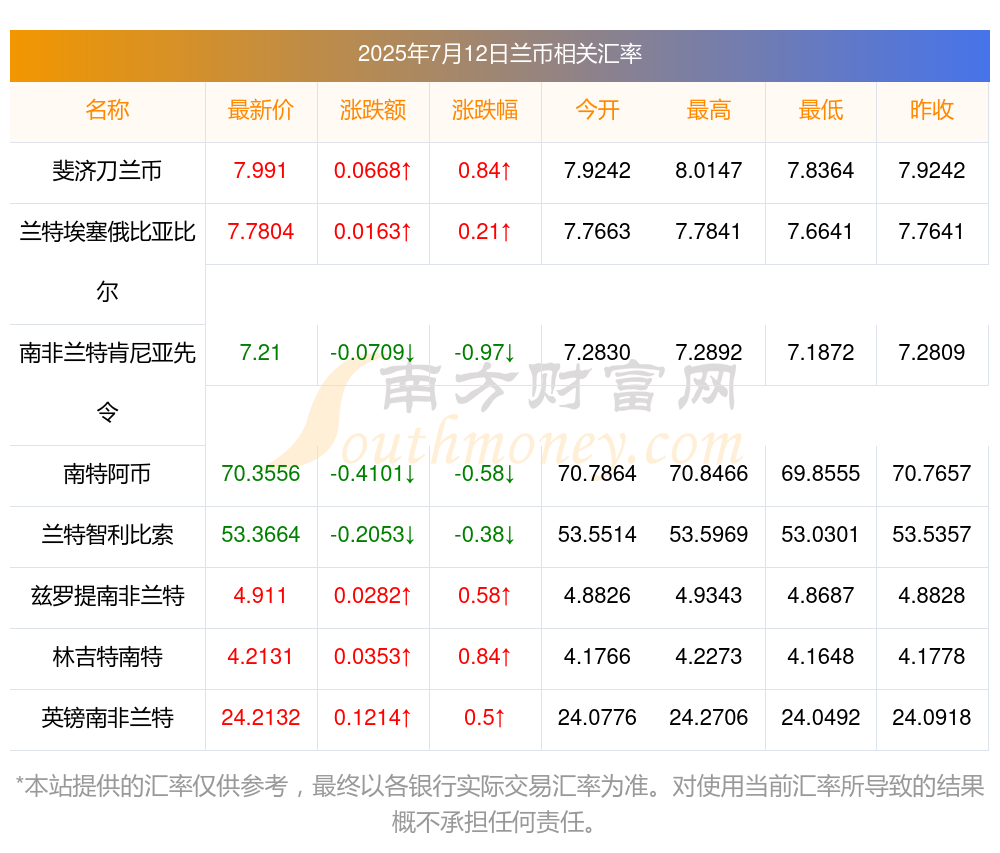The height and width of the screenshot is (853, 1000).
Task: Click change amount 0.0668↑
Action: [372, 171]
